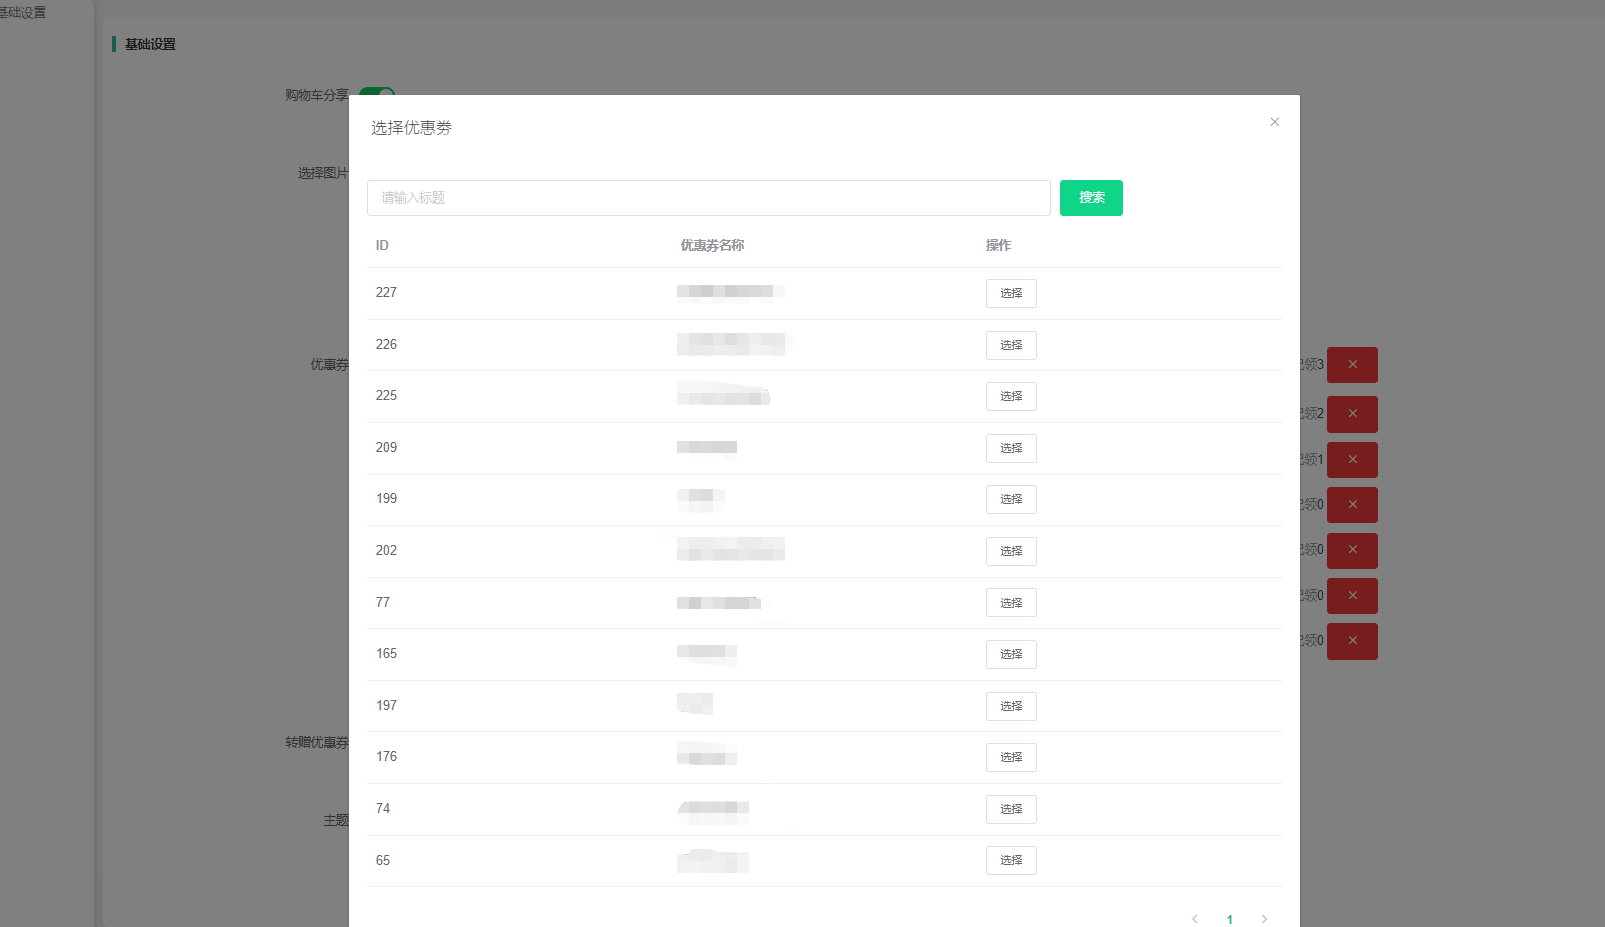Choose coupon with ID 227
Viewport: 1605px width, 927px height.
click(1011, 293)
